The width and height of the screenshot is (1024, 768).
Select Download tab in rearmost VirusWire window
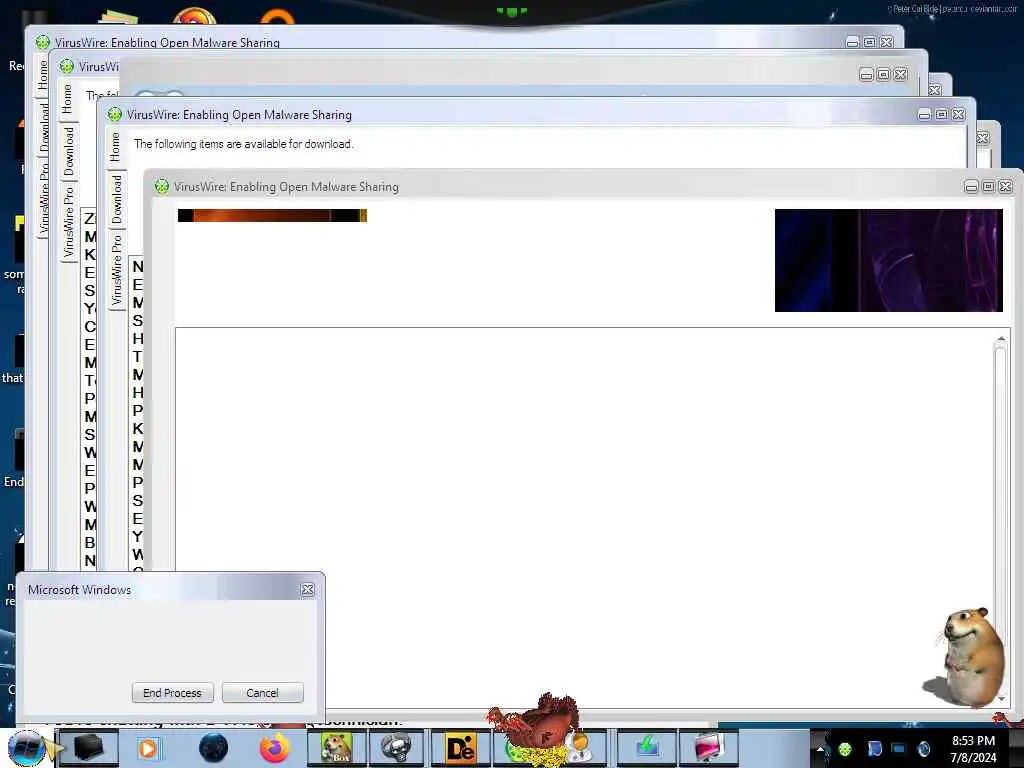[x=44, y=126]
